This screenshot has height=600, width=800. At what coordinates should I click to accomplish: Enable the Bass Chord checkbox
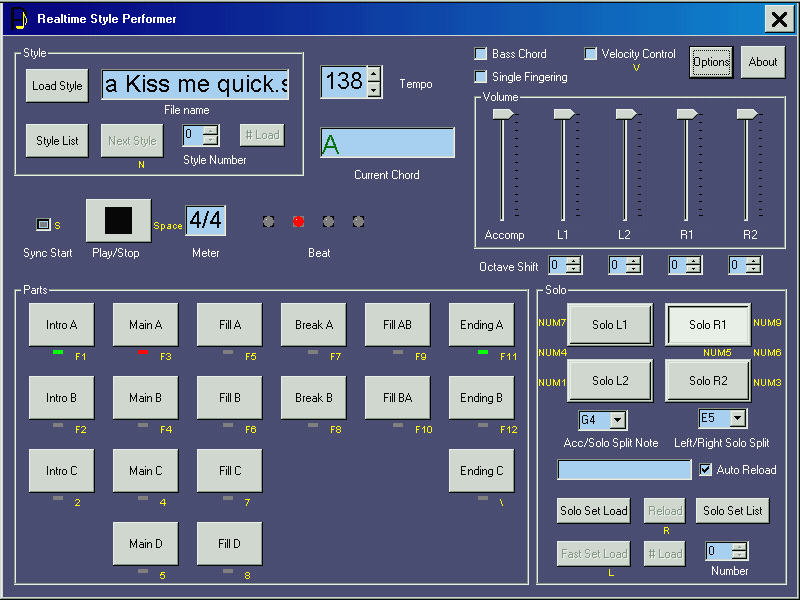(481, 54)
